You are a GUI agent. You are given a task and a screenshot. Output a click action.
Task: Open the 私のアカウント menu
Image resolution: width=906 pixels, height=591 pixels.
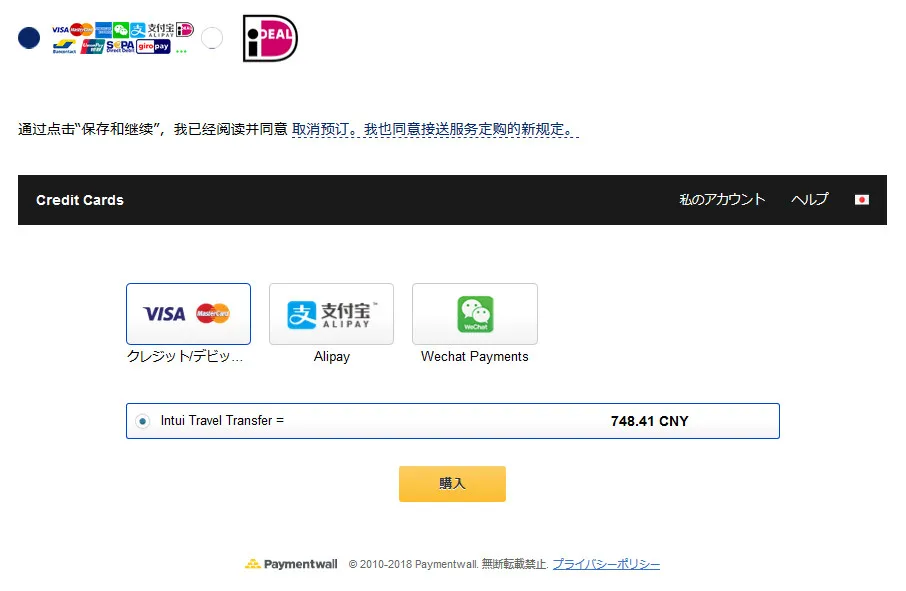click(x=722, y=199)
